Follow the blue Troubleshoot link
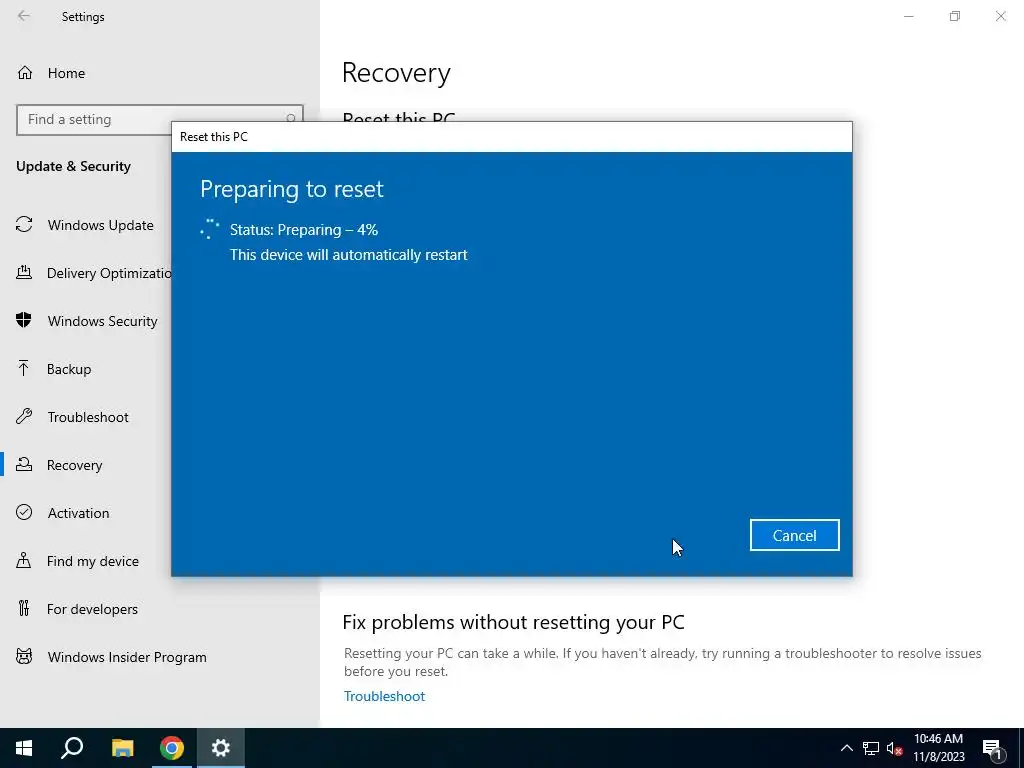This screenshot has height=768, width=1024. tap(384, 696)
